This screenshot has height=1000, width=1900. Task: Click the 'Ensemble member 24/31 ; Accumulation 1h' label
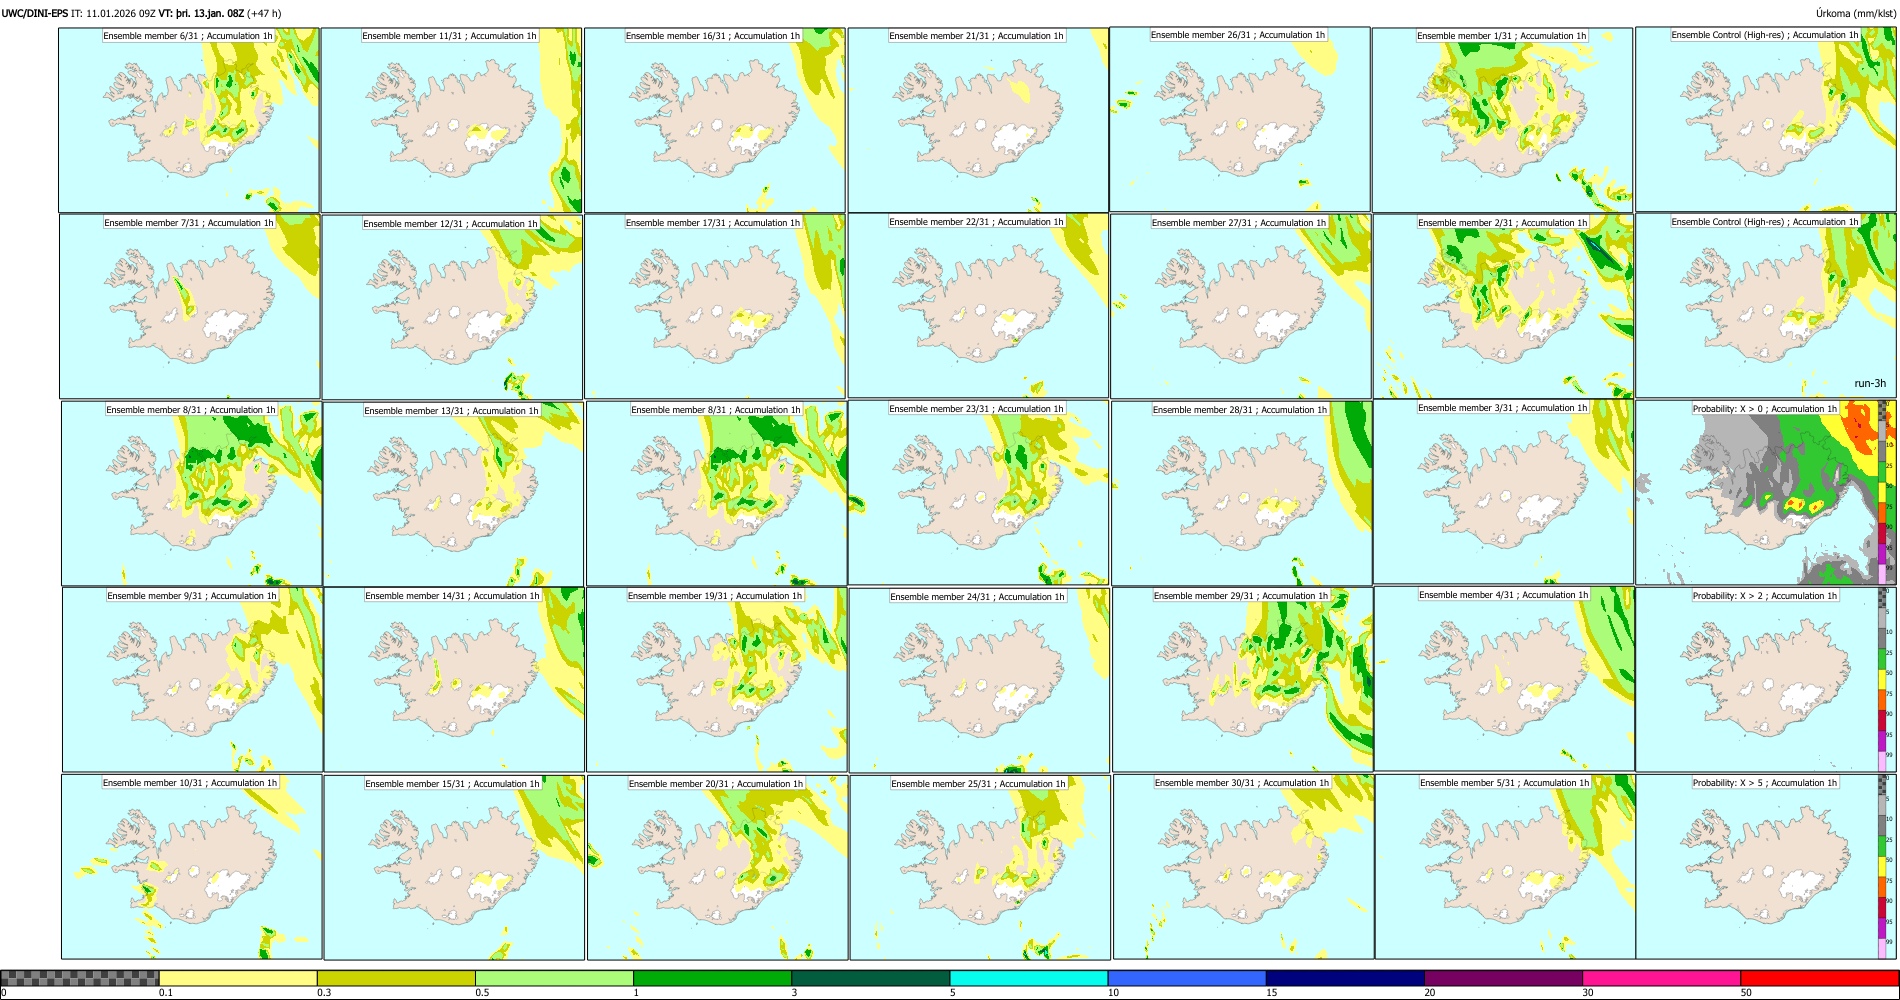point(977,597)
